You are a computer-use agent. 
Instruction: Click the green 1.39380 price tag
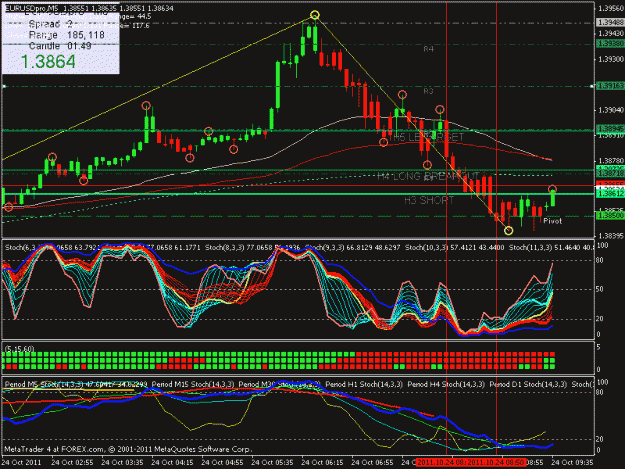pos(610,43)
